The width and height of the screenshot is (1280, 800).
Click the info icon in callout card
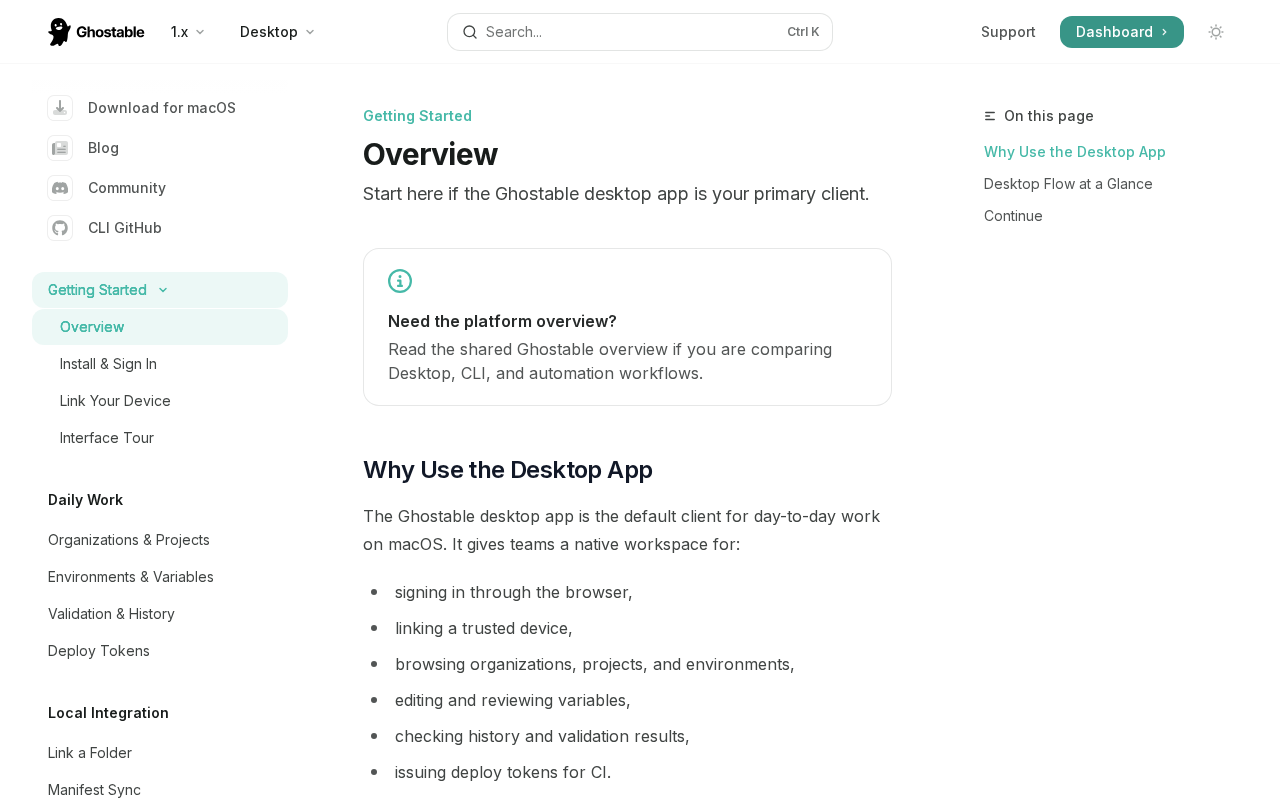pyautogui.click(x=400, y=281)
